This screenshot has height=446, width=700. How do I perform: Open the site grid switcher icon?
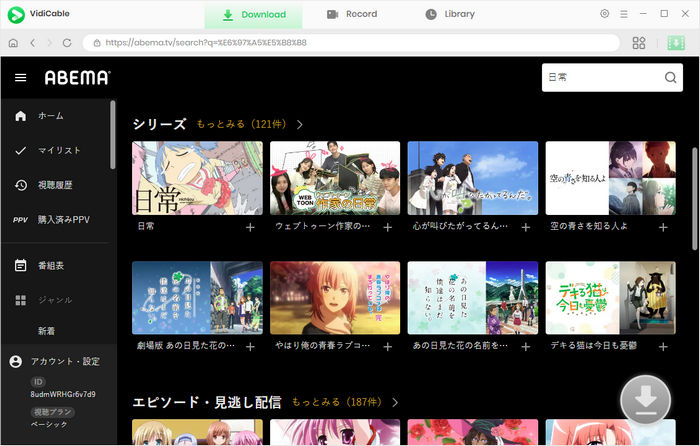[639, 43]
